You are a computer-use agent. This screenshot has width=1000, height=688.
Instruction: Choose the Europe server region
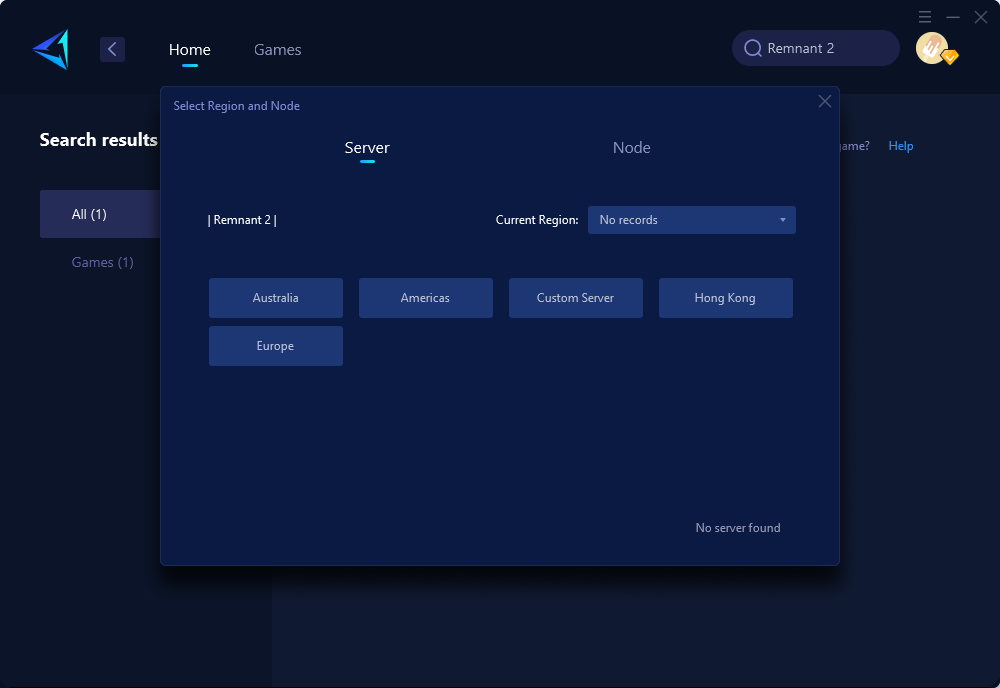pyautogui.click(x=276, y=346)
